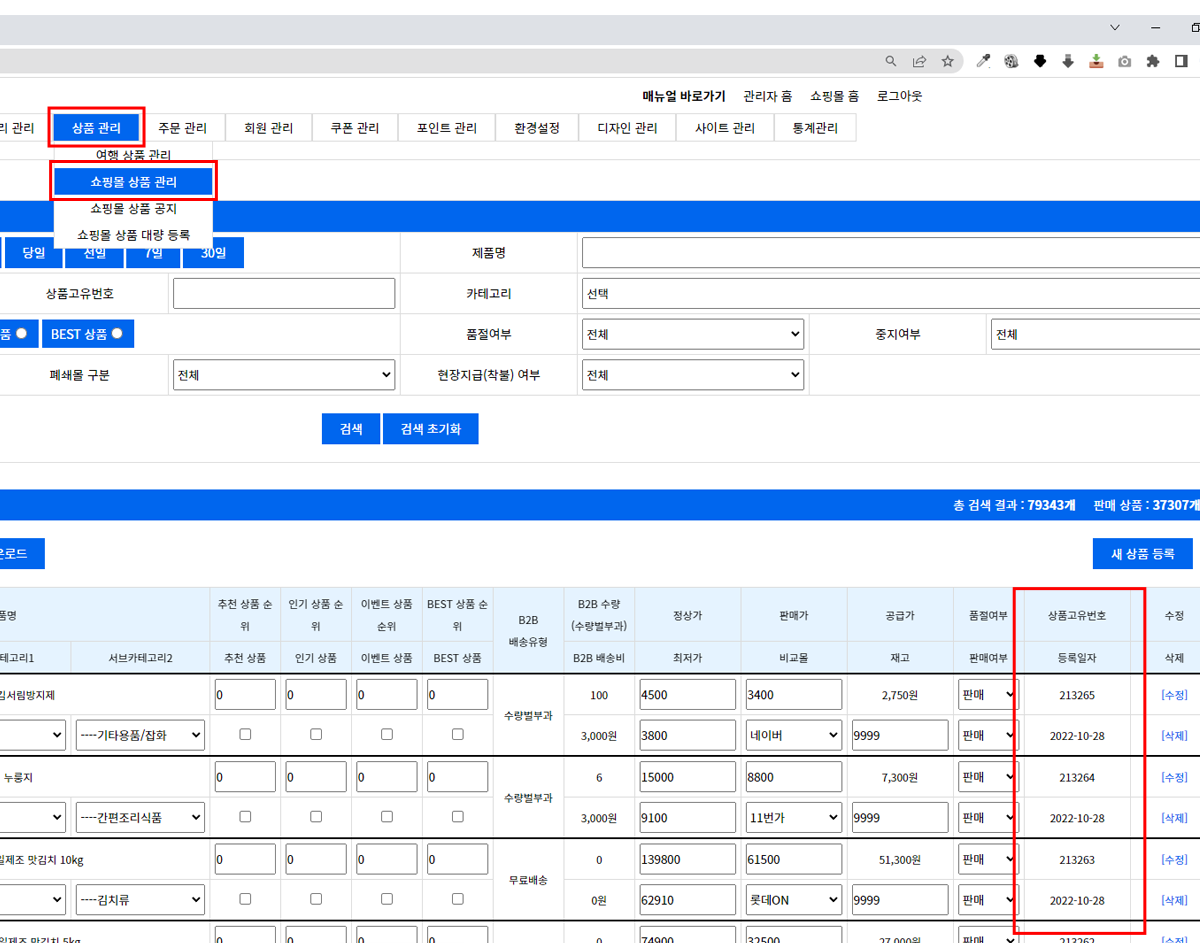1200x943 pixels.
Task: Open the 주문 관리 menu tab
Action: click(183, 128)
